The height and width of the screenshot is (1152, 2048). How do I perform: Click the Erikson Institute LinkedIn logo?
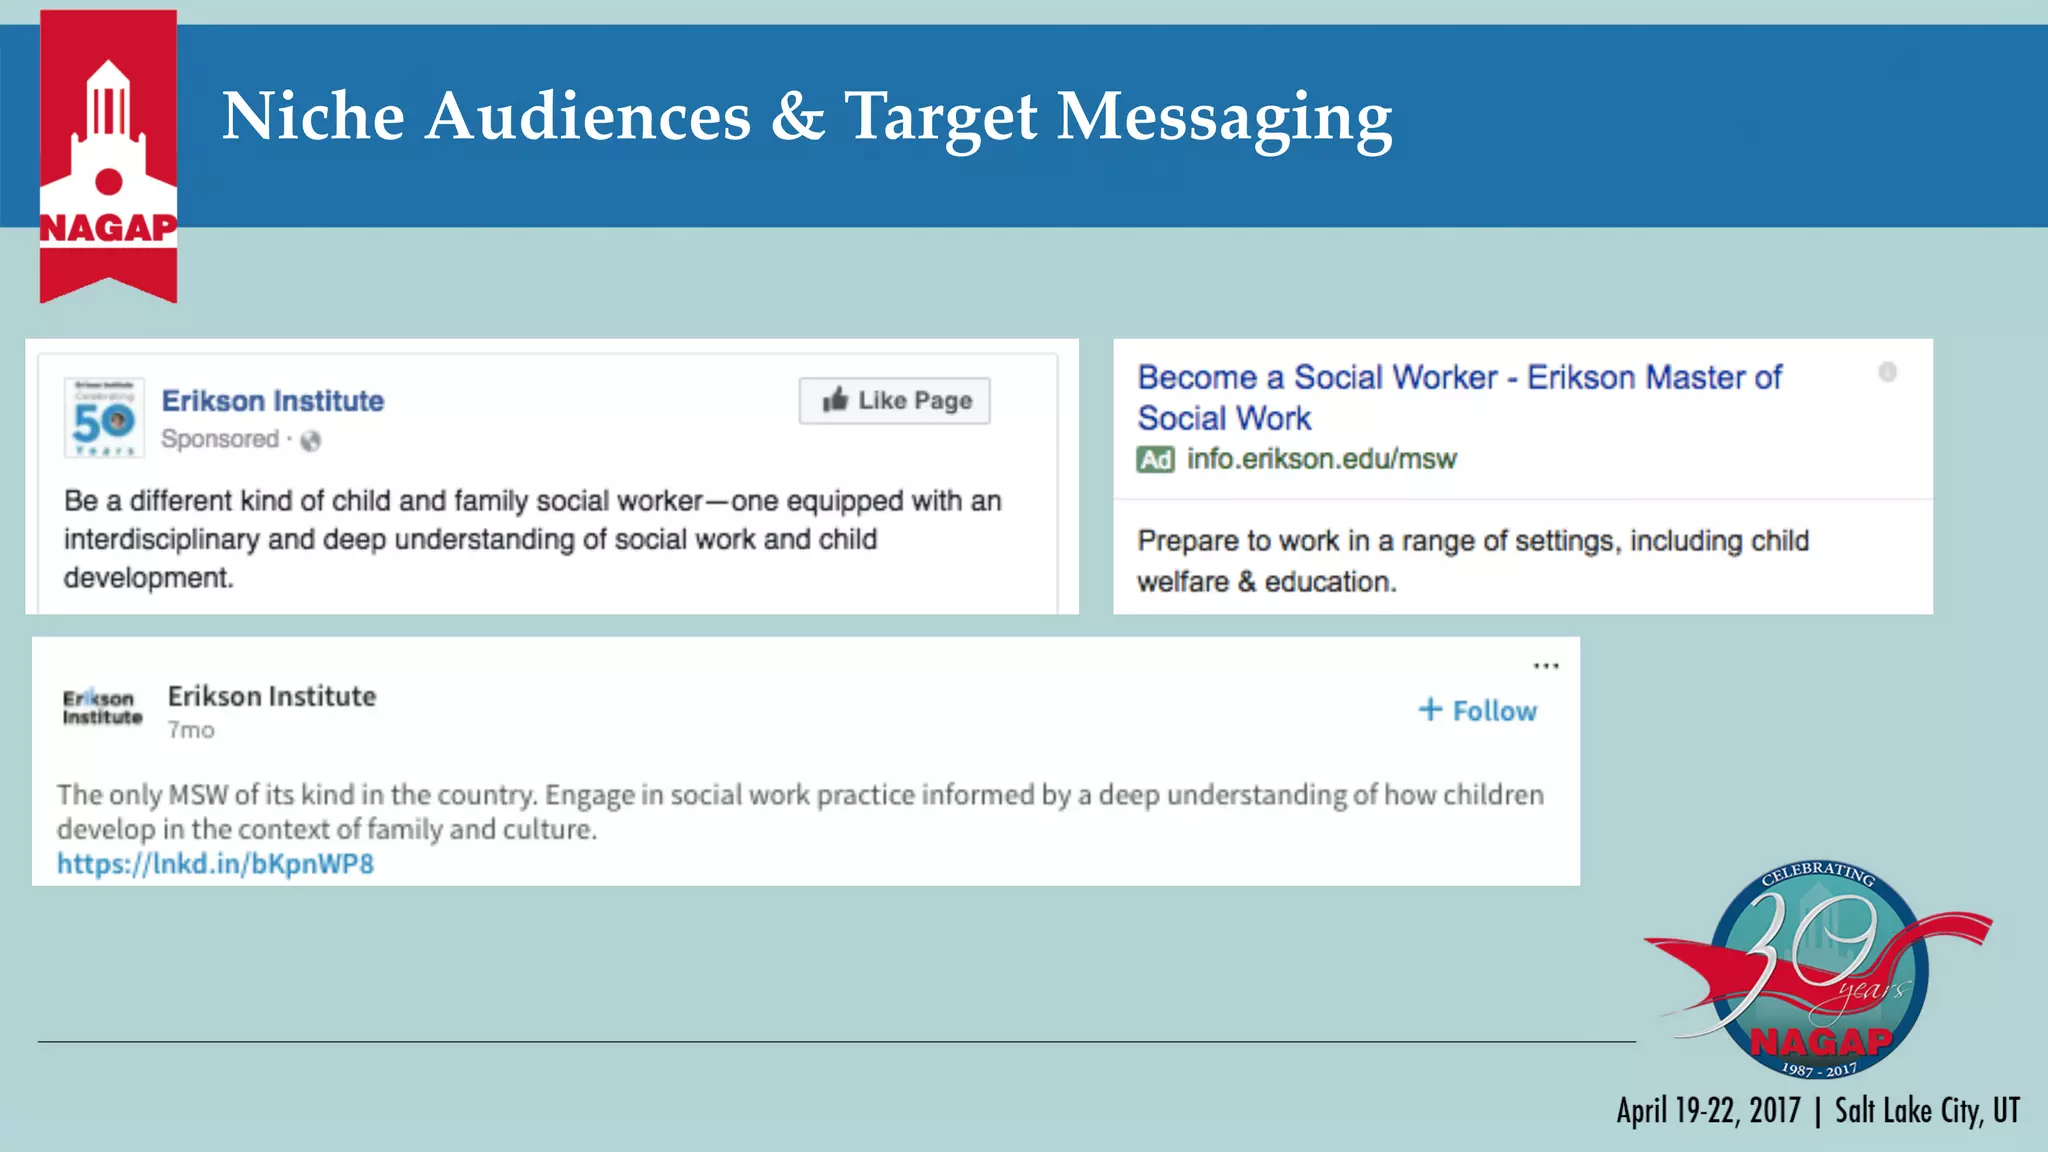pyautogui.click(x=102, y=707)
